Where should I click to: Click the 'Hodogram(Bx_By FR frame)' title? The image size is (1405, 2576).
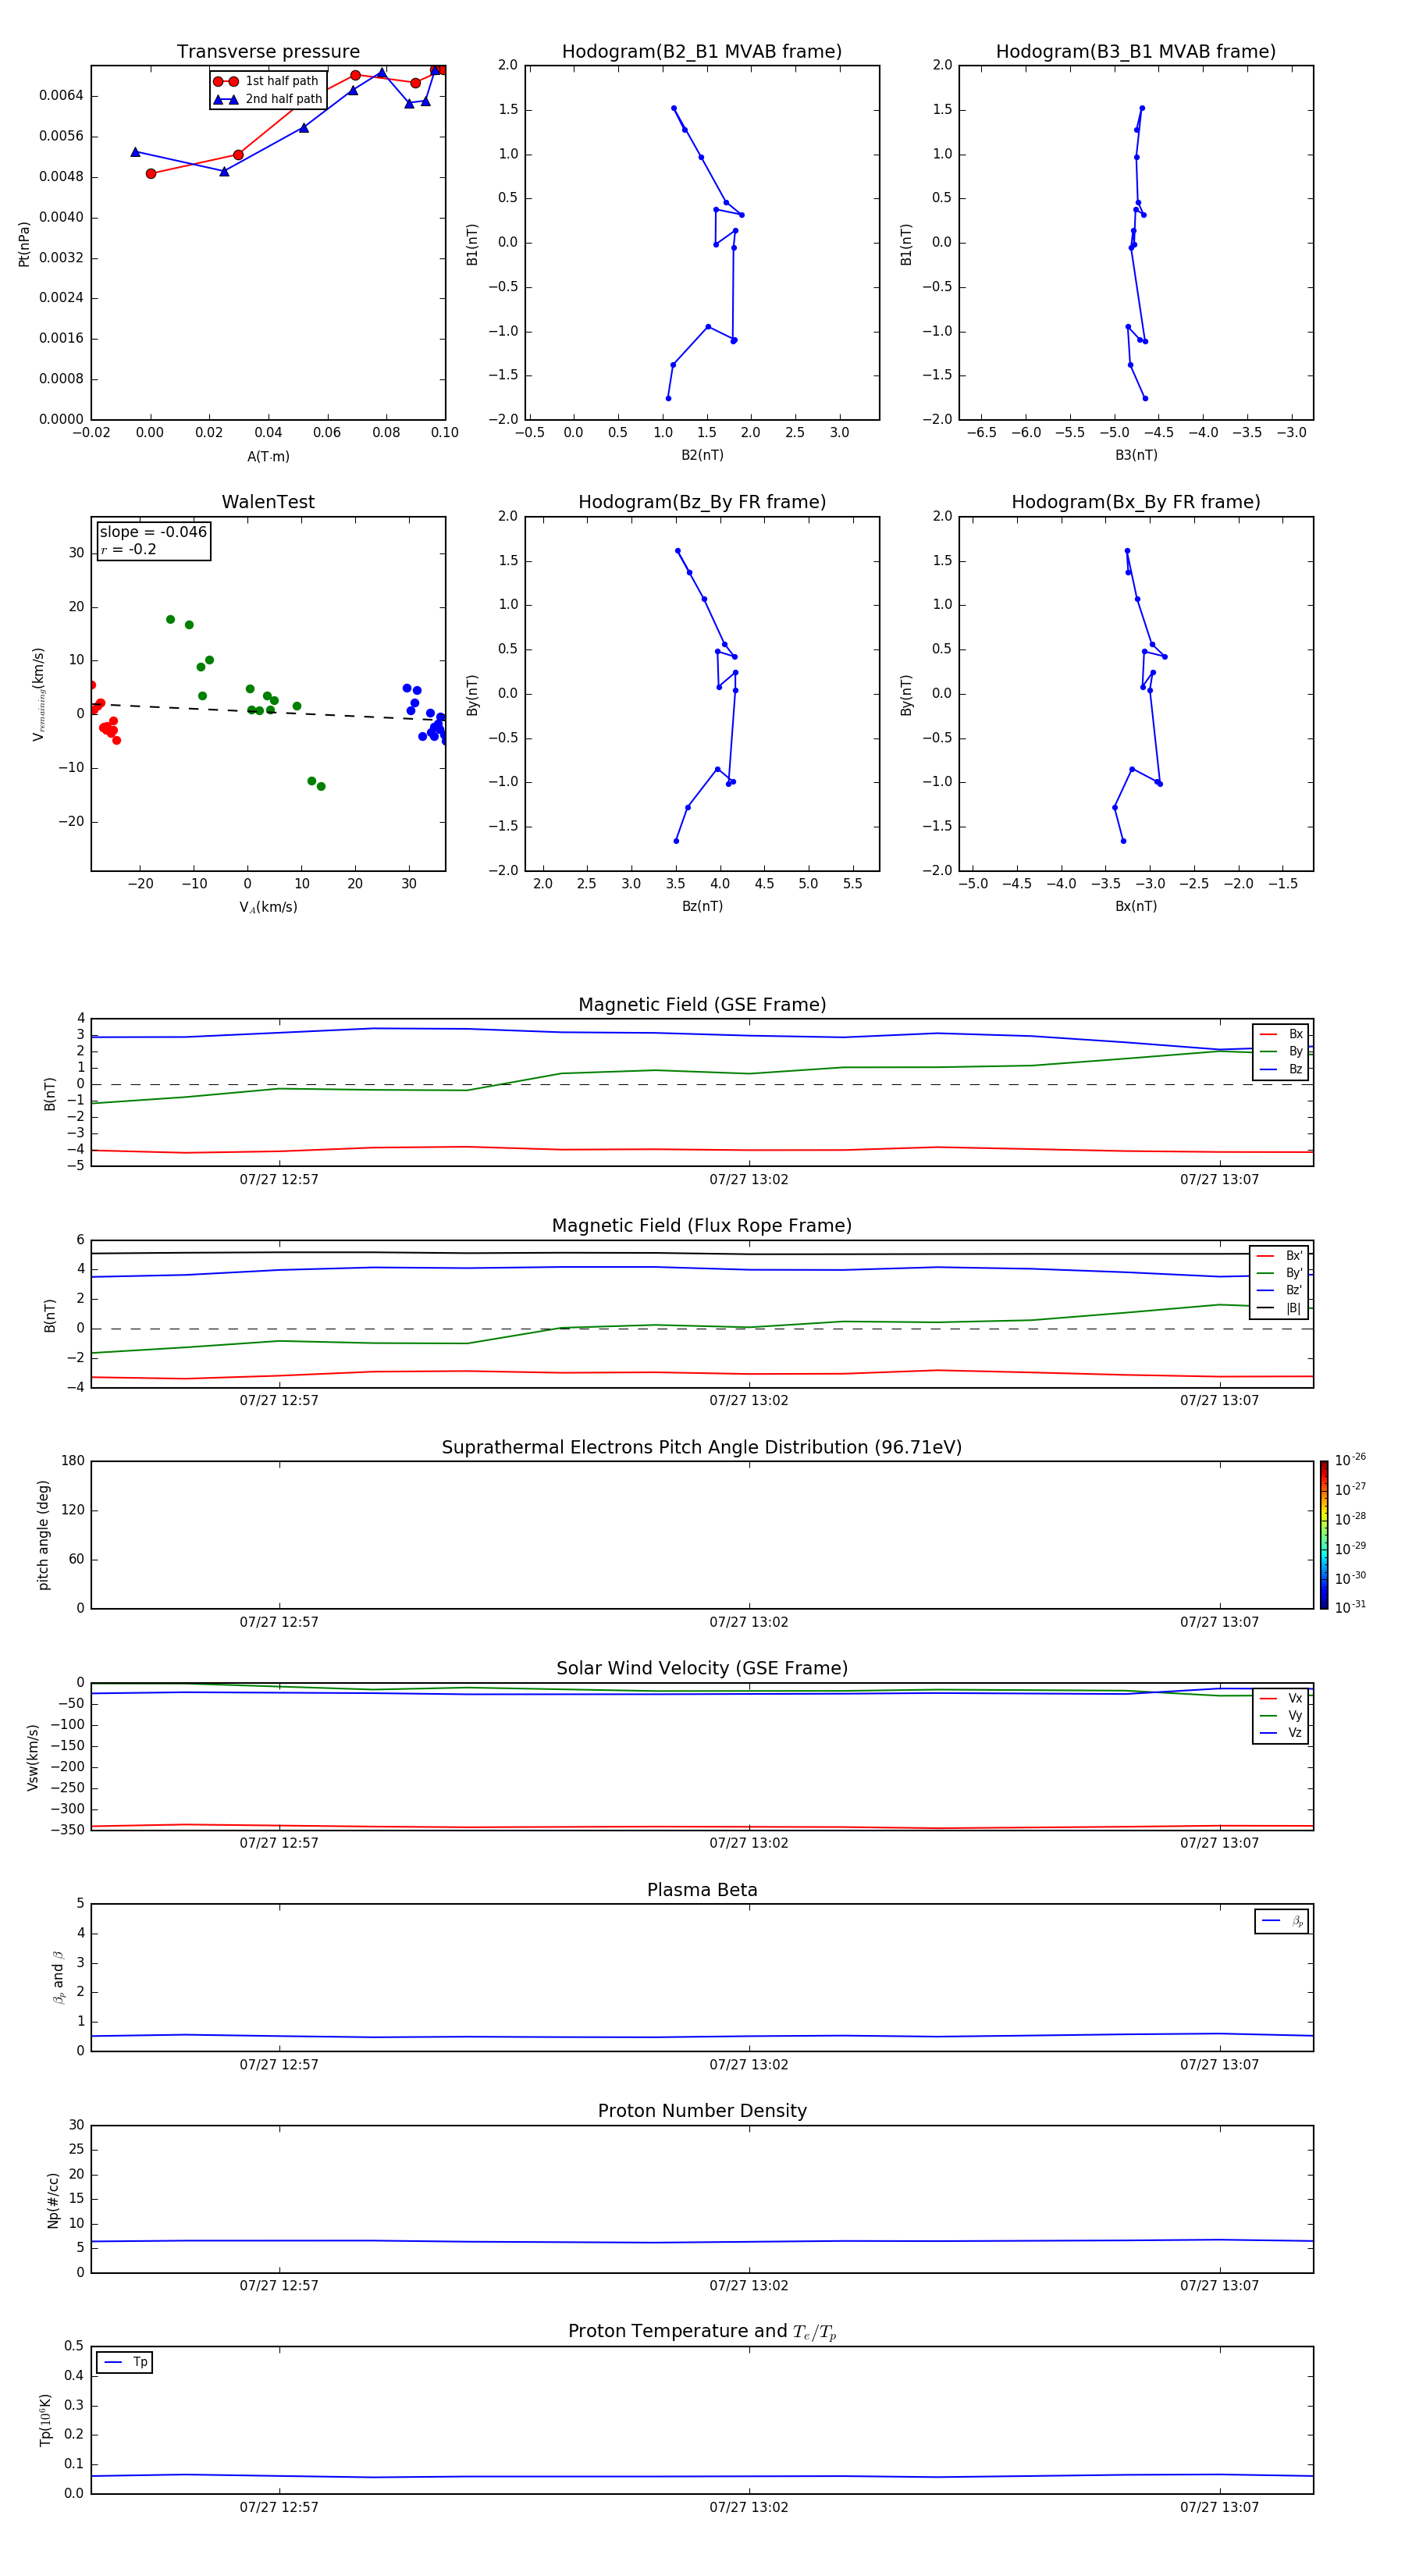(x=1135, y=502)
